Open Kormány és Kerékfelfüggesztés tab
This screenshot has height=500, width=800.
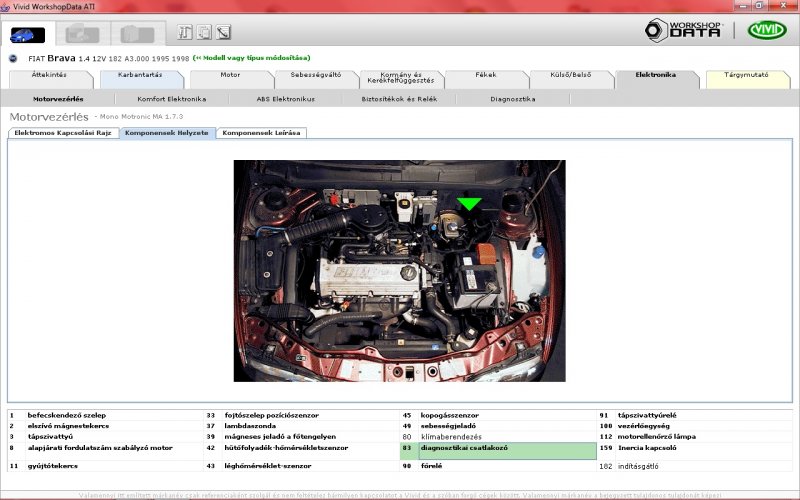coord(401,79)
